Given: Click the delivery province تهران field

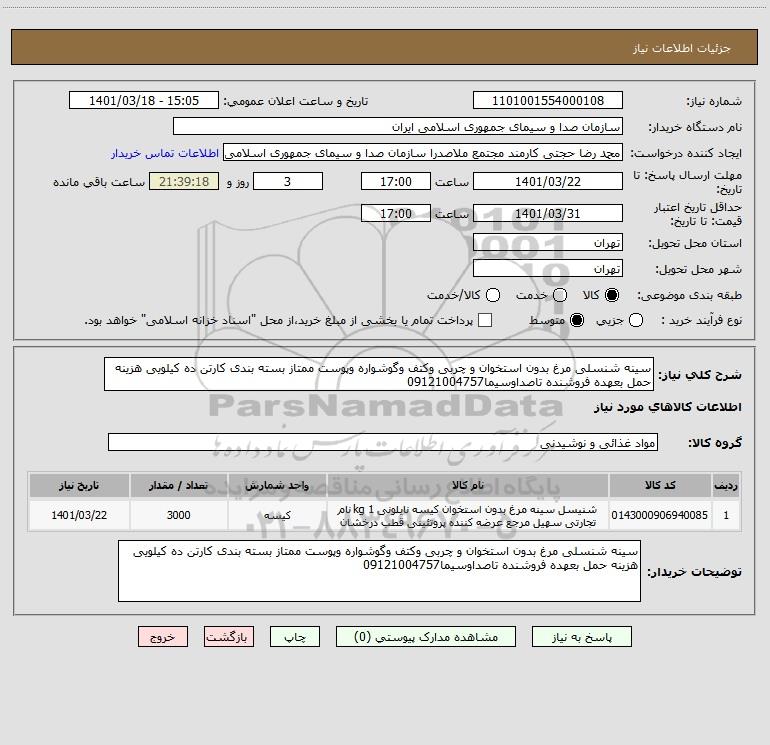Looking at the screenshot, I should pyautogui.click(x=548, y=243).
